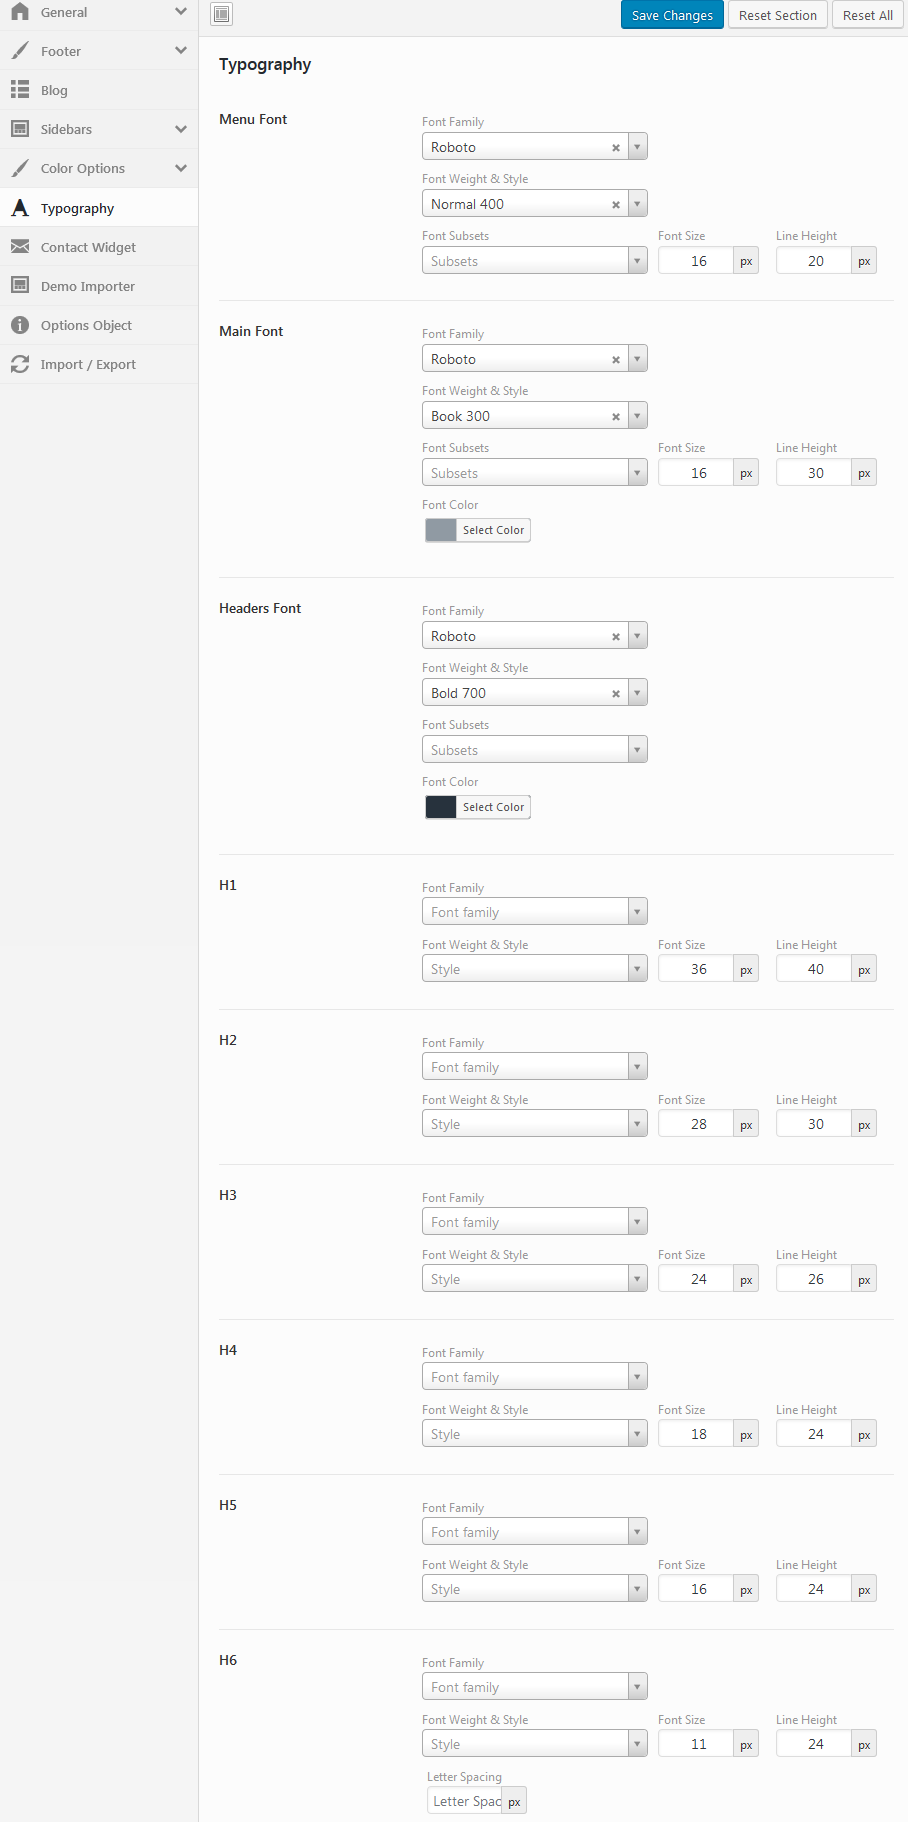Click the Options Object info icon
Screen dimensions: 908x1822
(x=20, y=325)
